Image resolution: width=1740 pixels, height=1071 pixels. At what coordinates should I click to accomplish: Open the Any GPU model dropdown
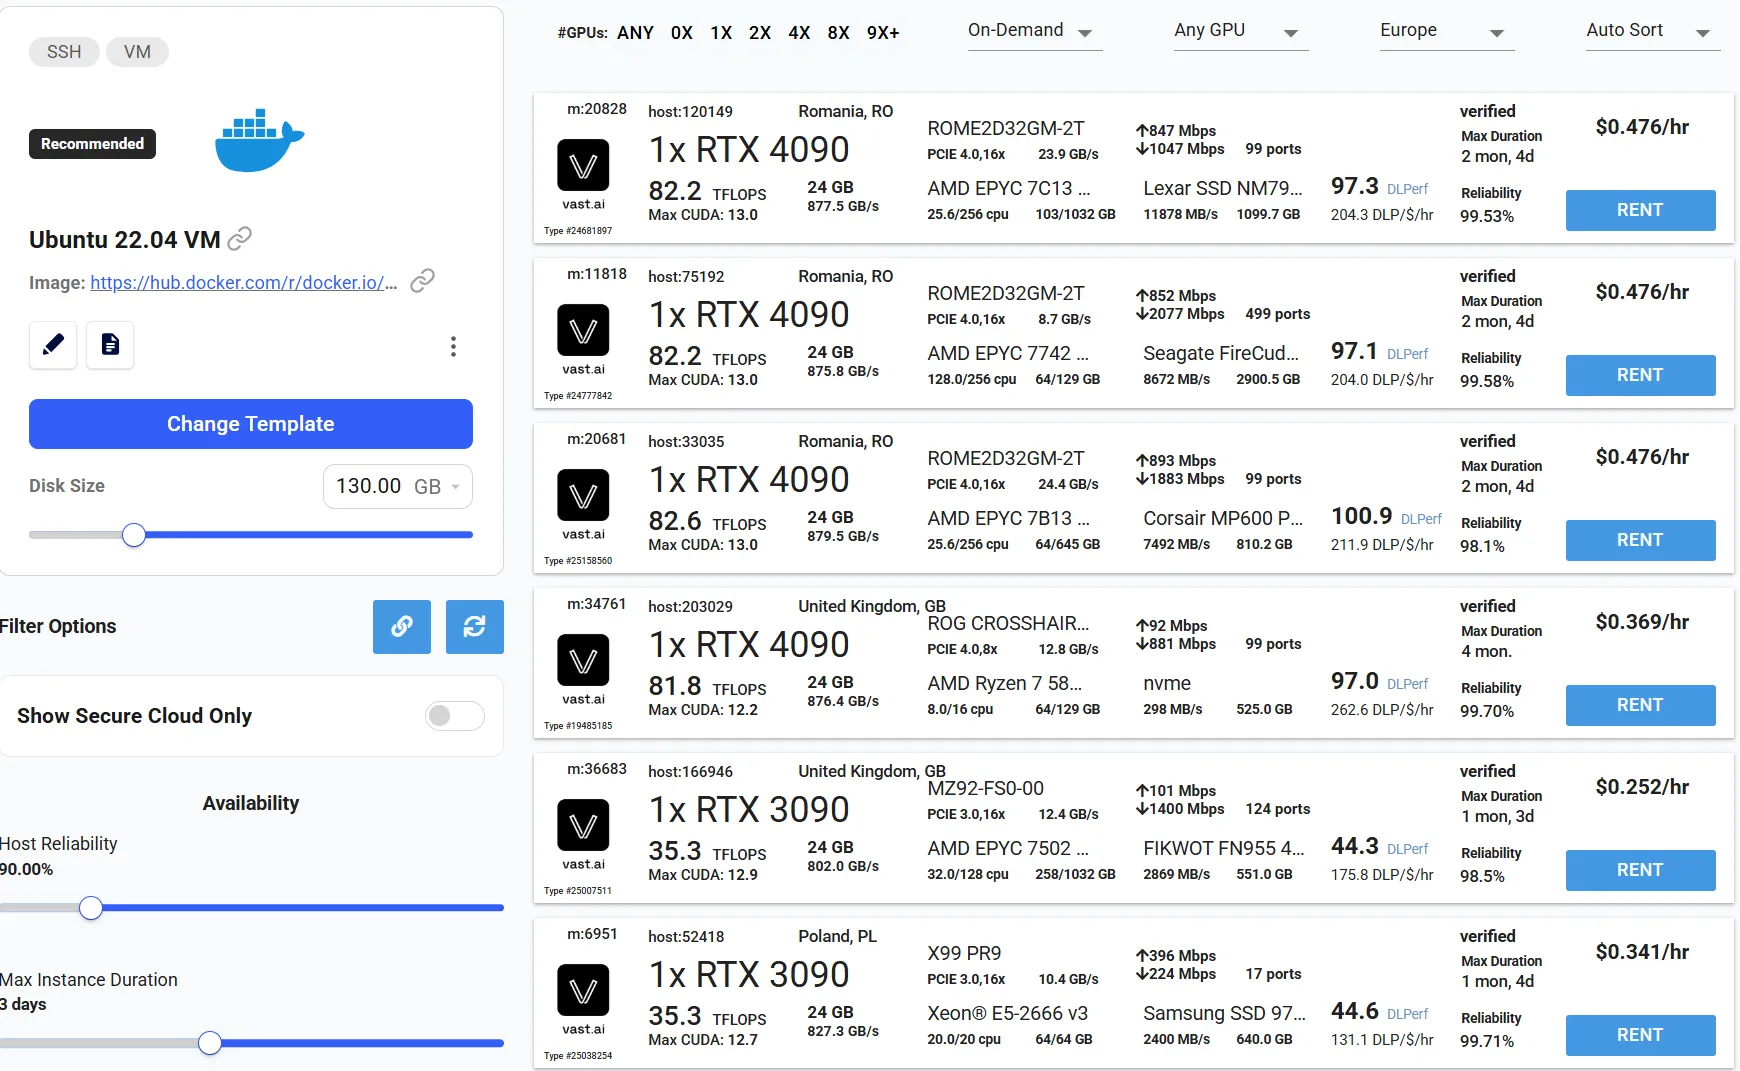[x=1240, y=31]
